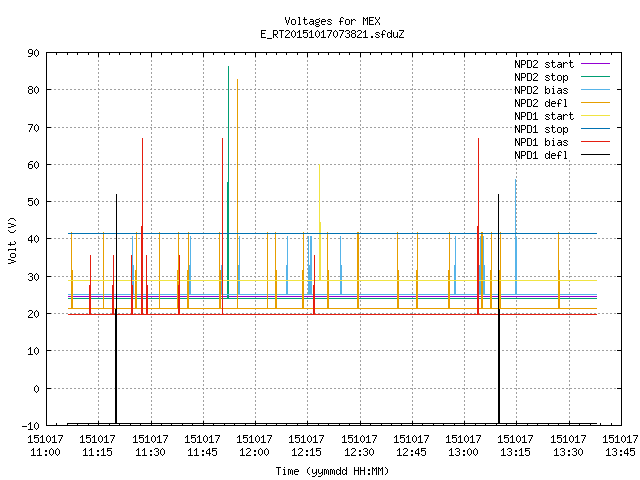Screen dimensions: 640x480
Task: Click the green NPD2 stop legend line
Action: 595,77
